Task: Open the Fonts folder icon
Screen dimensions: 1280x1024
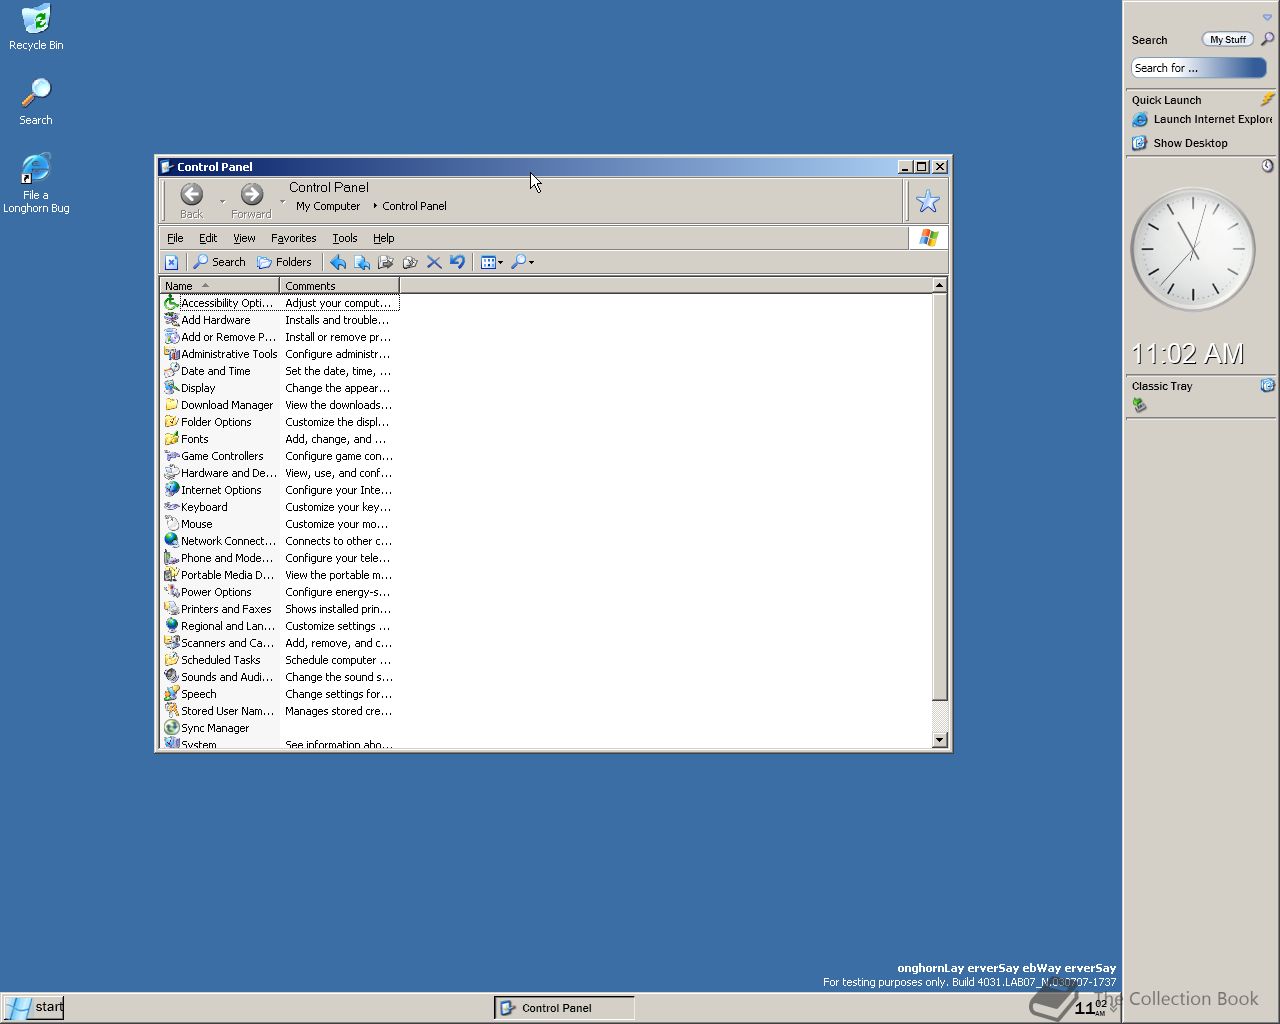Action: (171, 439)
